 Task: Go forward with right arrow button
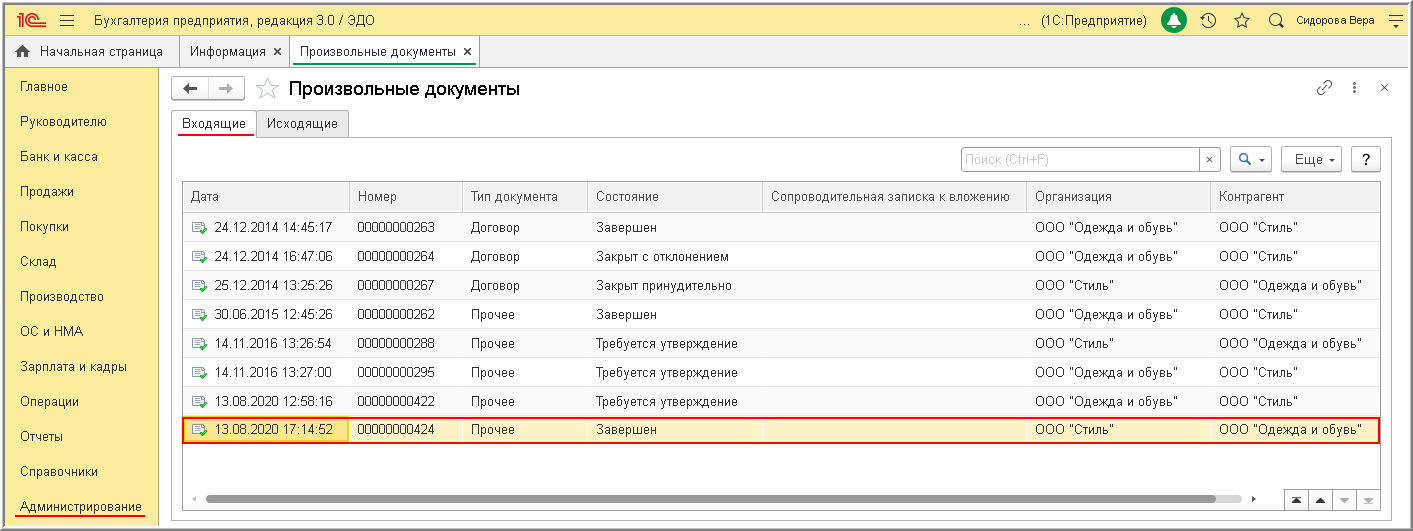[227, 88]
